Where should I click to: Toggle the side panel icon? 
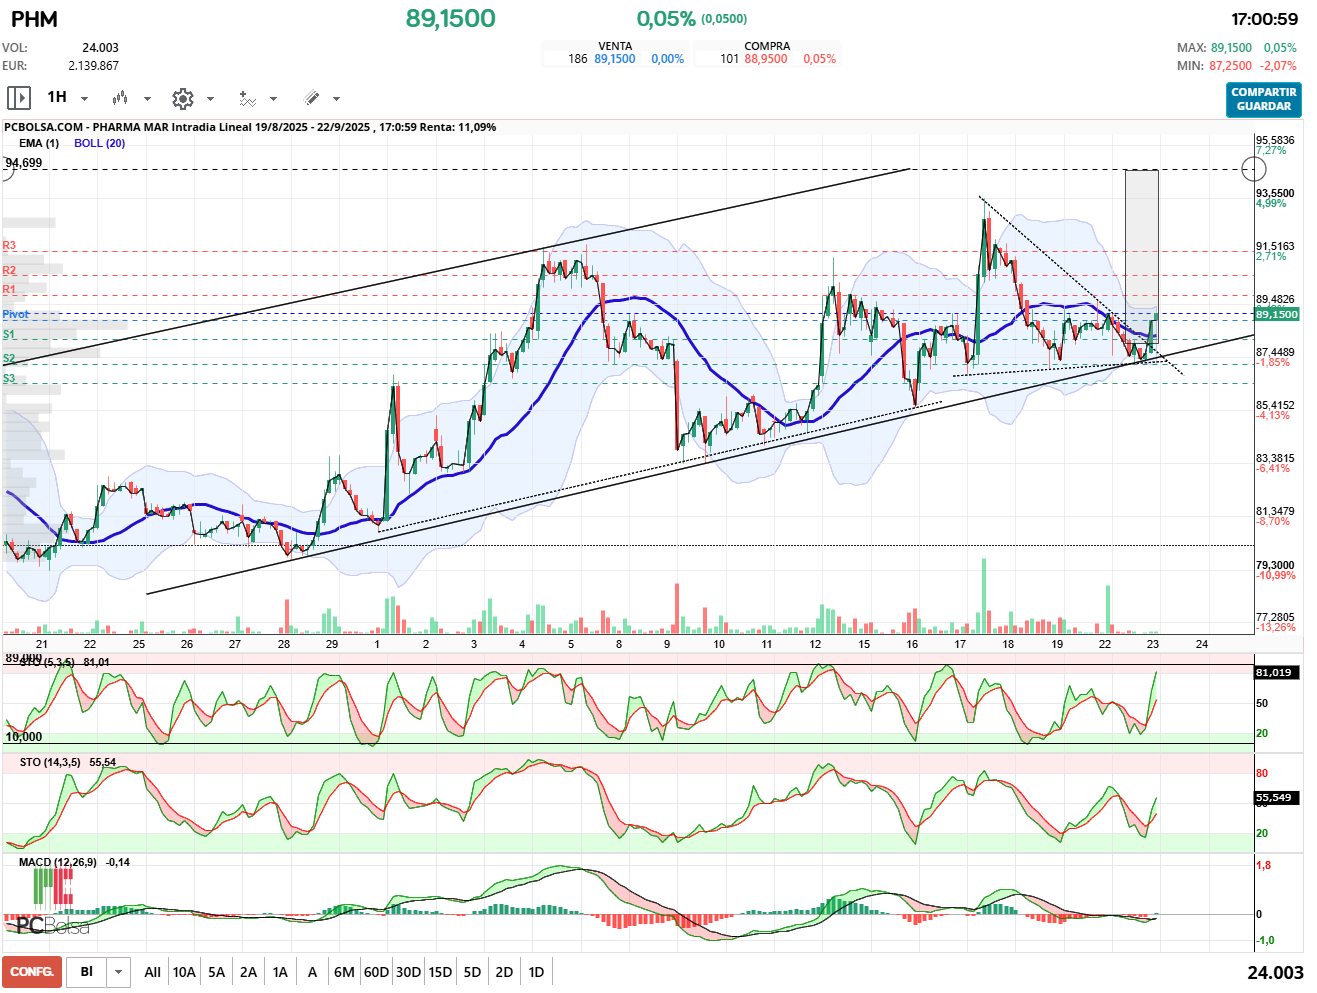coord(19,98)
